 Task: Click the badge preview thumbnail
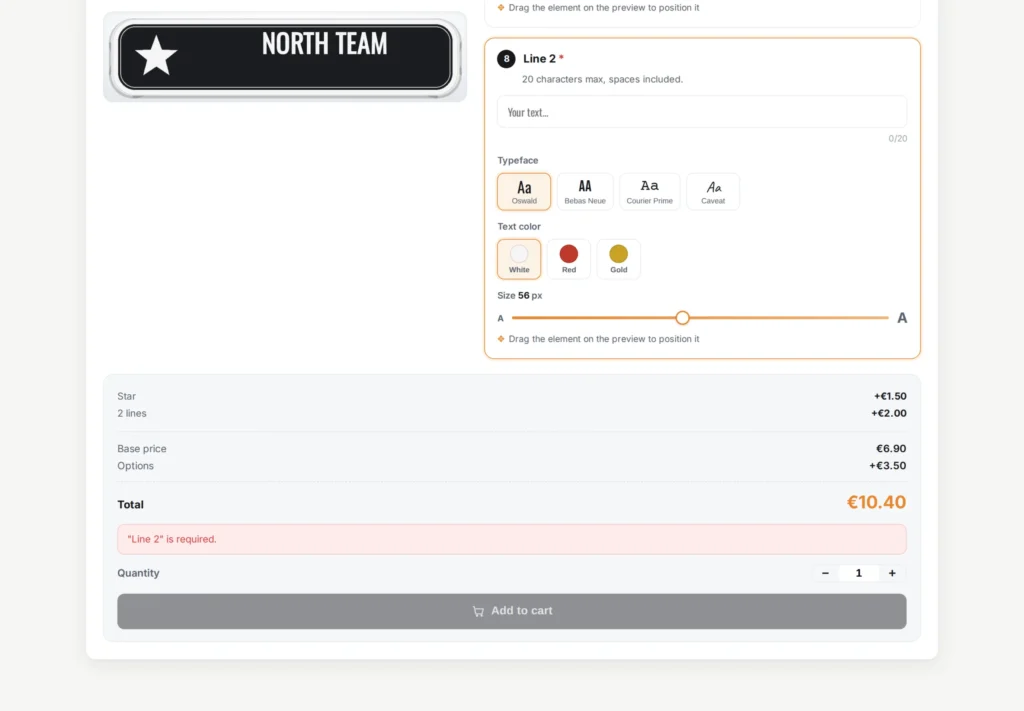click(285, 57)
